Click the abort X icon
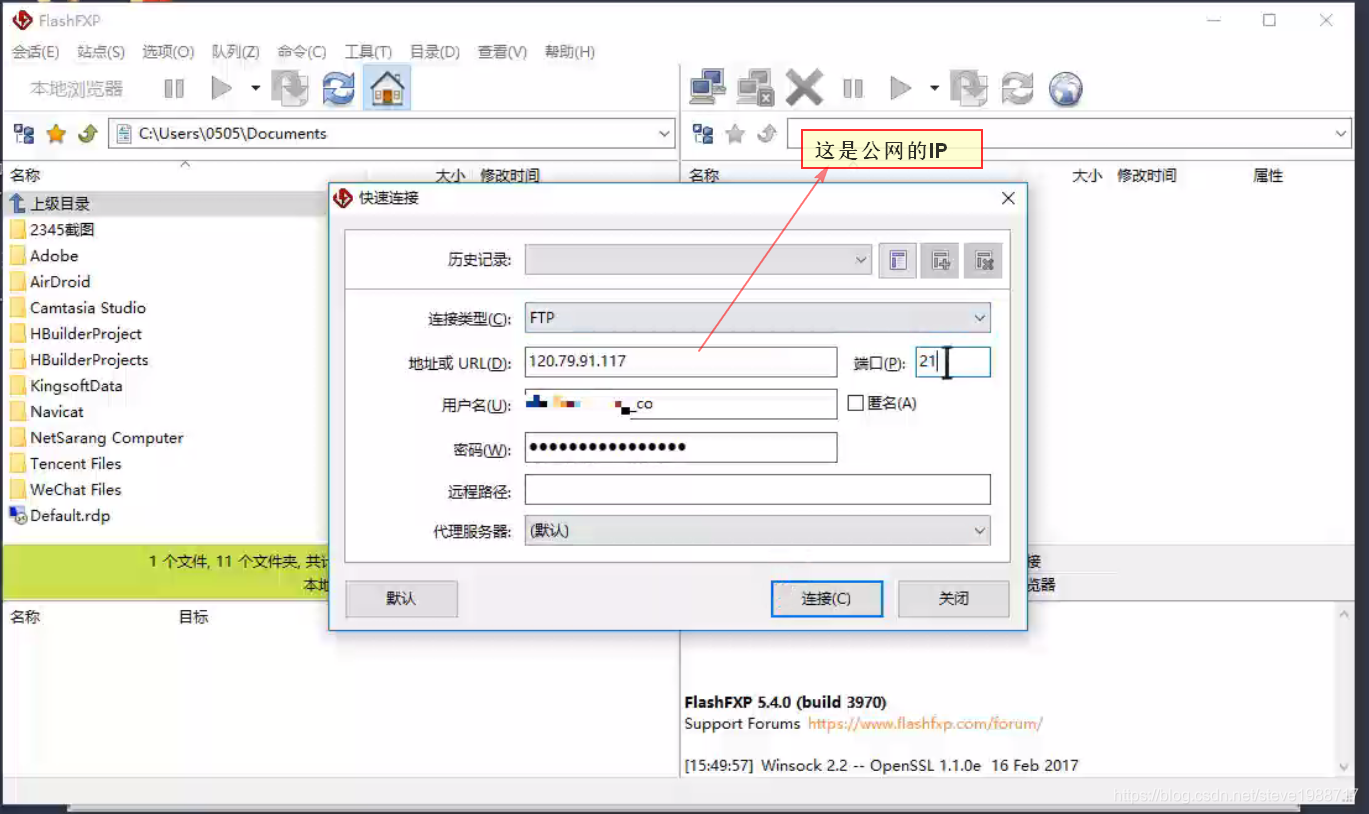 tap(804, 89)
